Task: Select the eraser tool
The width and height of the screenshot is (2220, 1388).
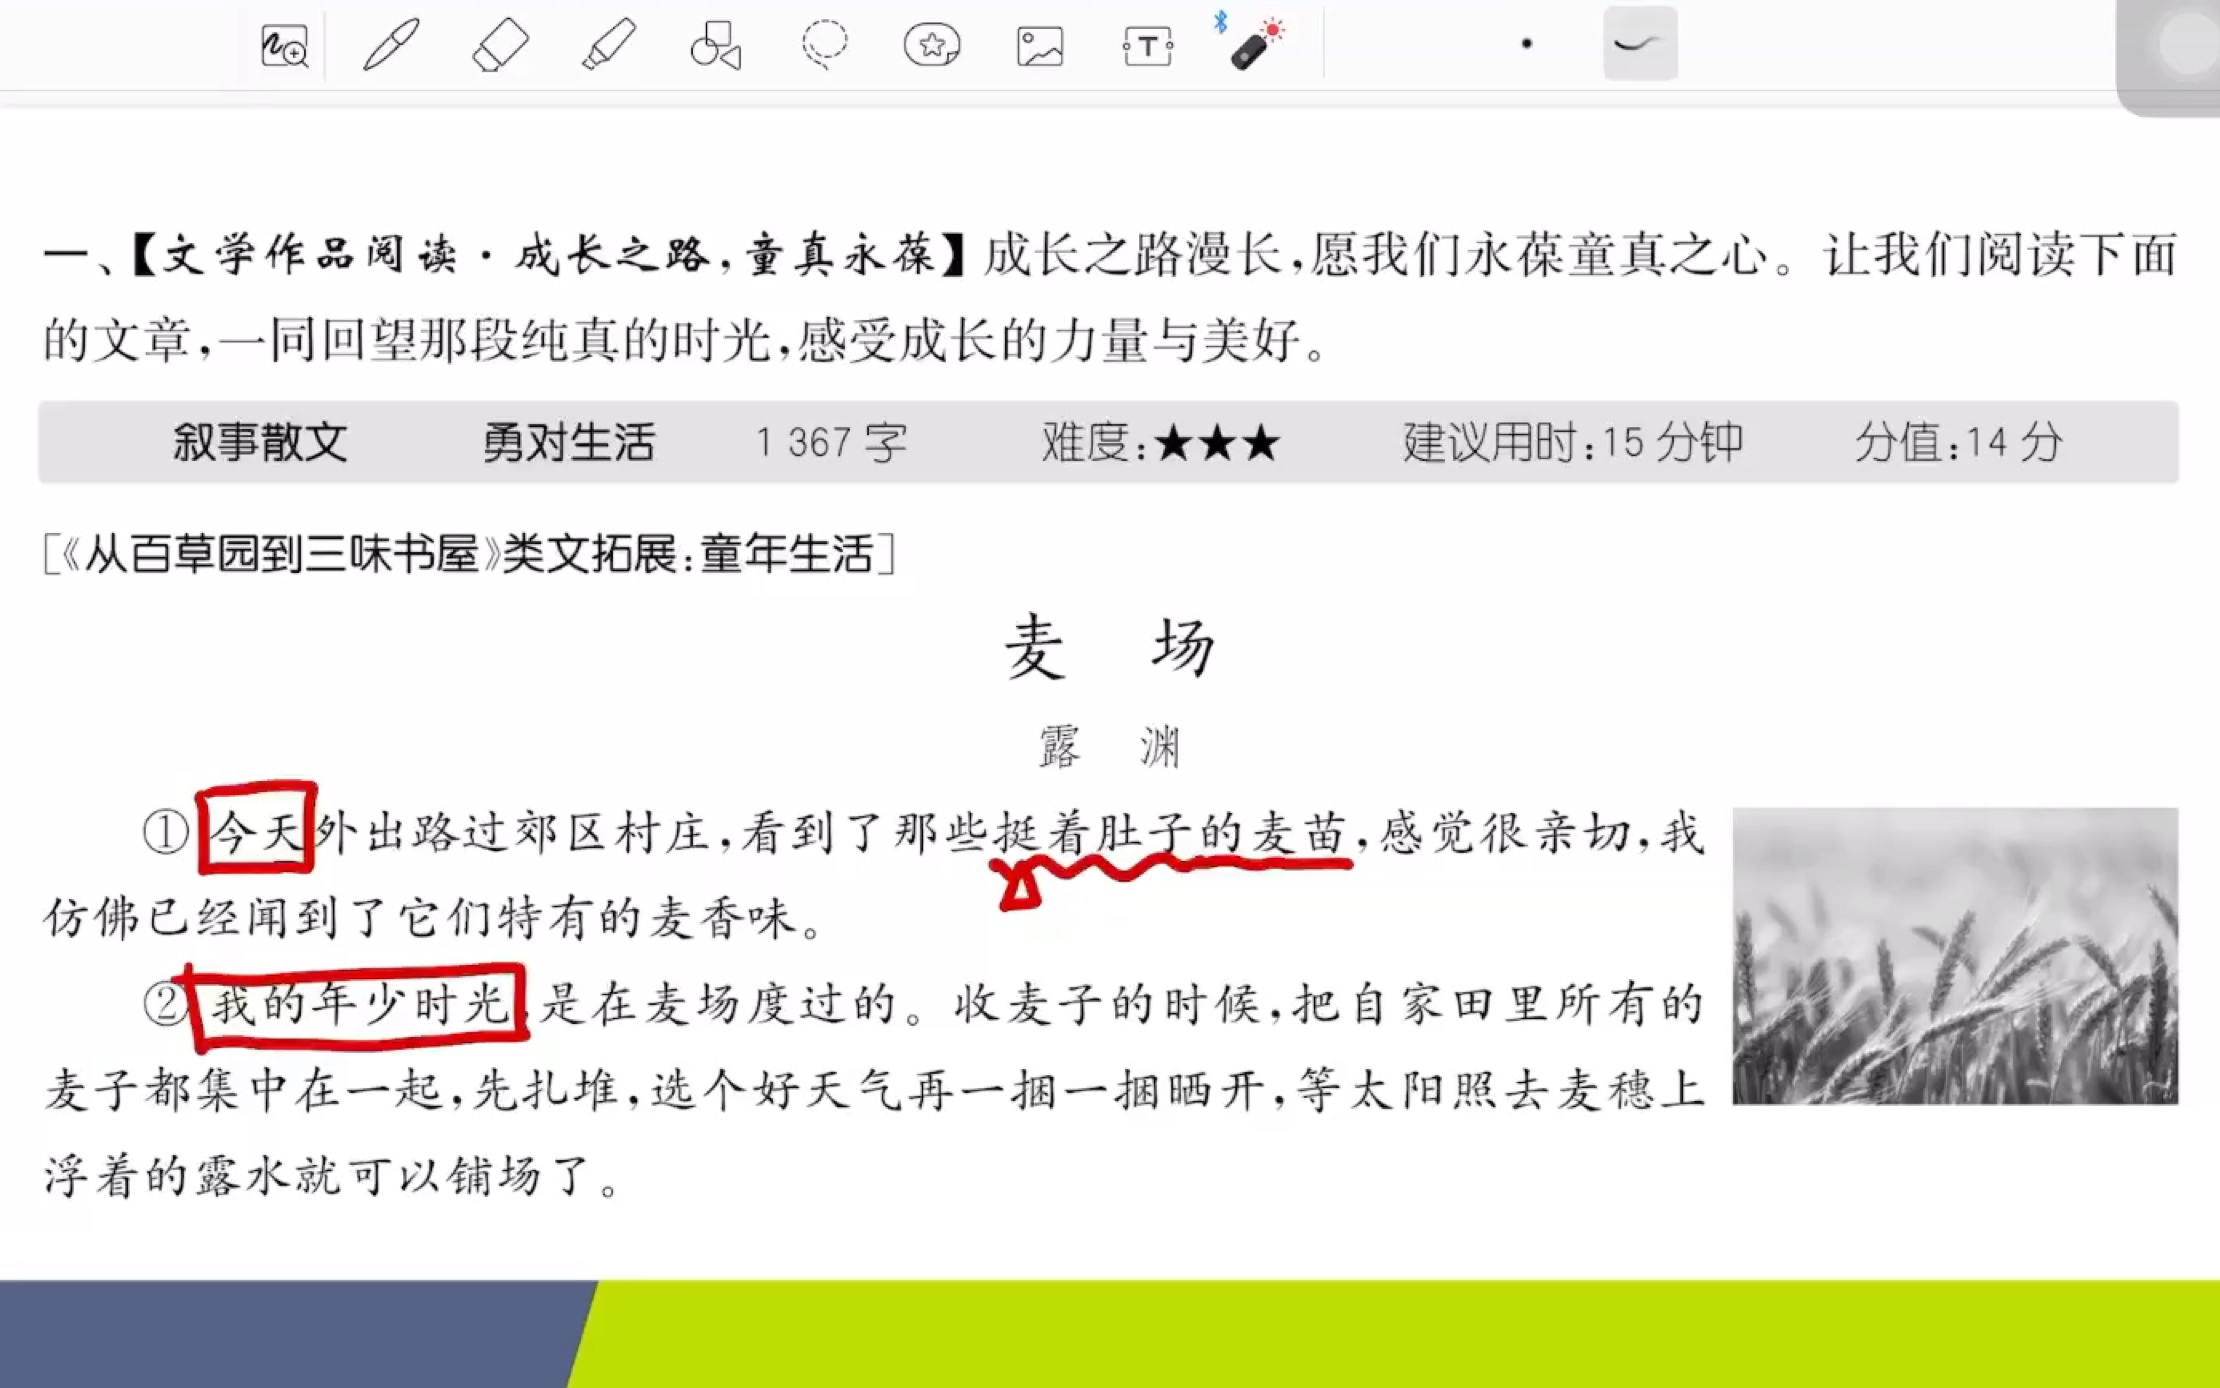Action: (x=497, y=43)
